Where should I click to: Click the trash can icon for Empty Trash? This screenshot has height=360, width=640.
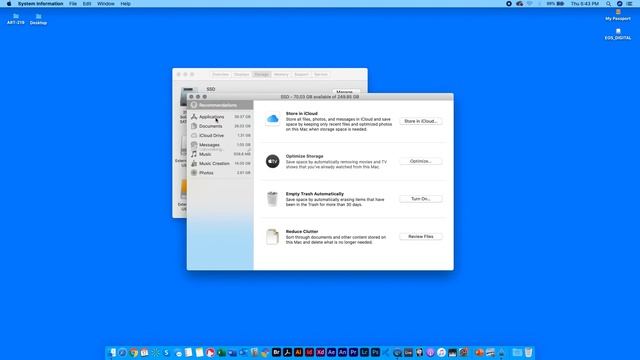(272, 199)
